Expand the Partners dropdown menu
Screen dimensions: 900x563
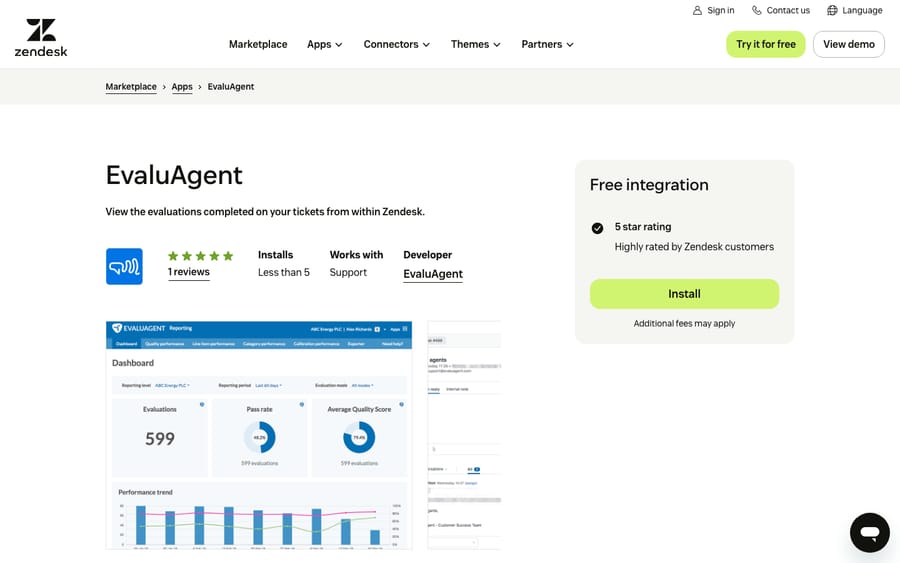pos(547,44)
